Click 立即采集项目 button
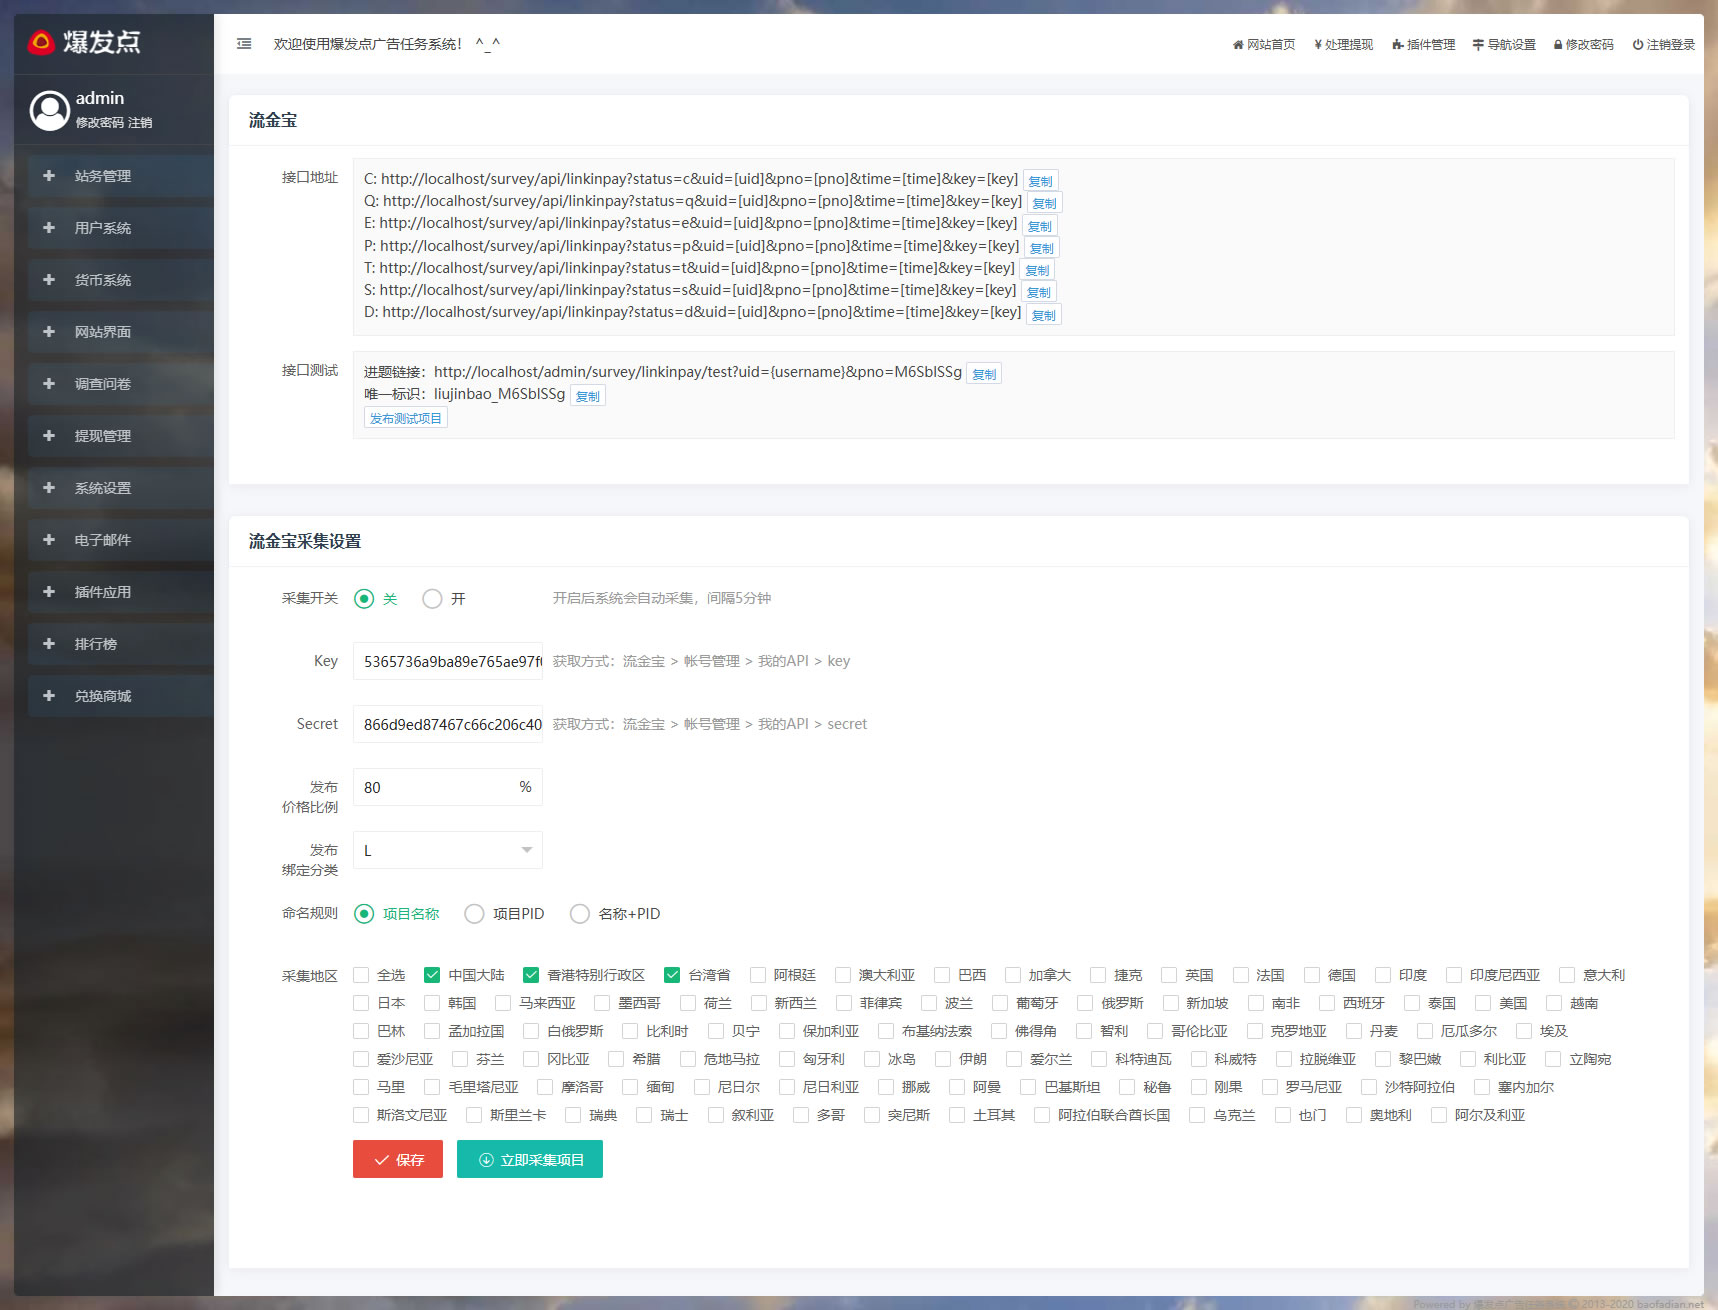Viewport: 1718px width, 1310px height. point(529,1160)
